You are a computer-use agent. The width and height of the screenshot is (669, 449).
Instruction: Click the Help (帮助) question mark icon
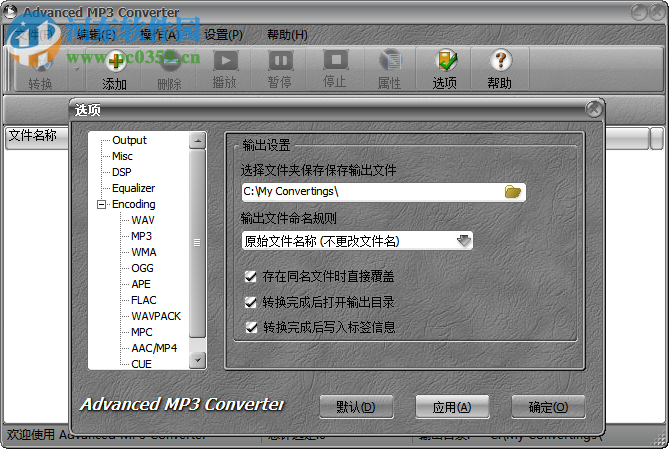(500, 61)
